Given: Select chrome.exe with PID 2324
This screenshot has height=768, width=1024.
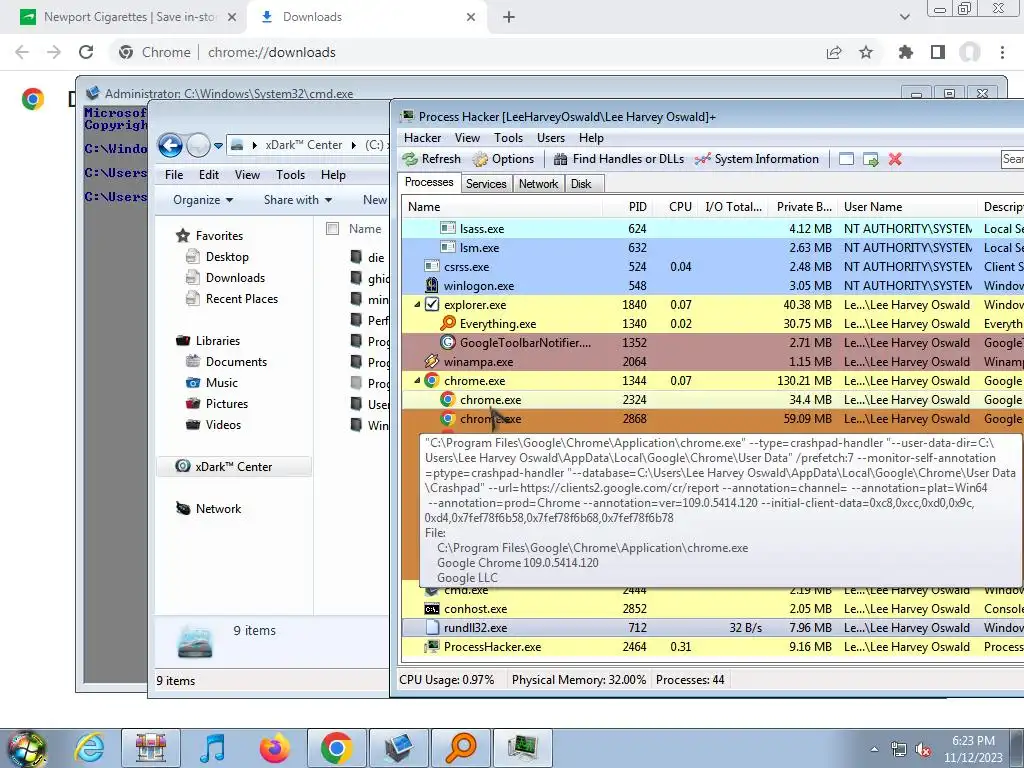Looking at the screenshot, I should tap(712, 400).
